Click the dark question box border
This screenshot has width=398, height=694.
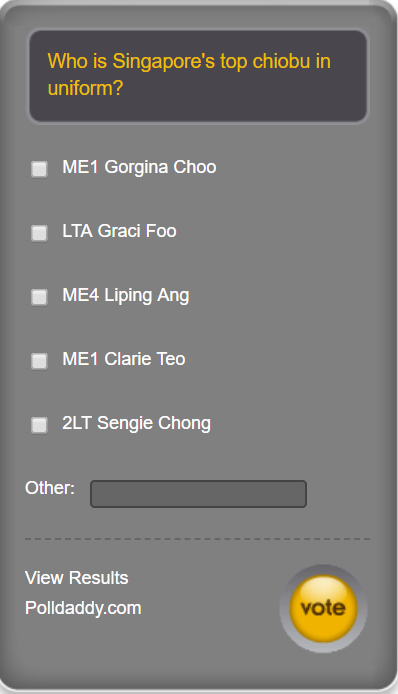coord(198,29)
